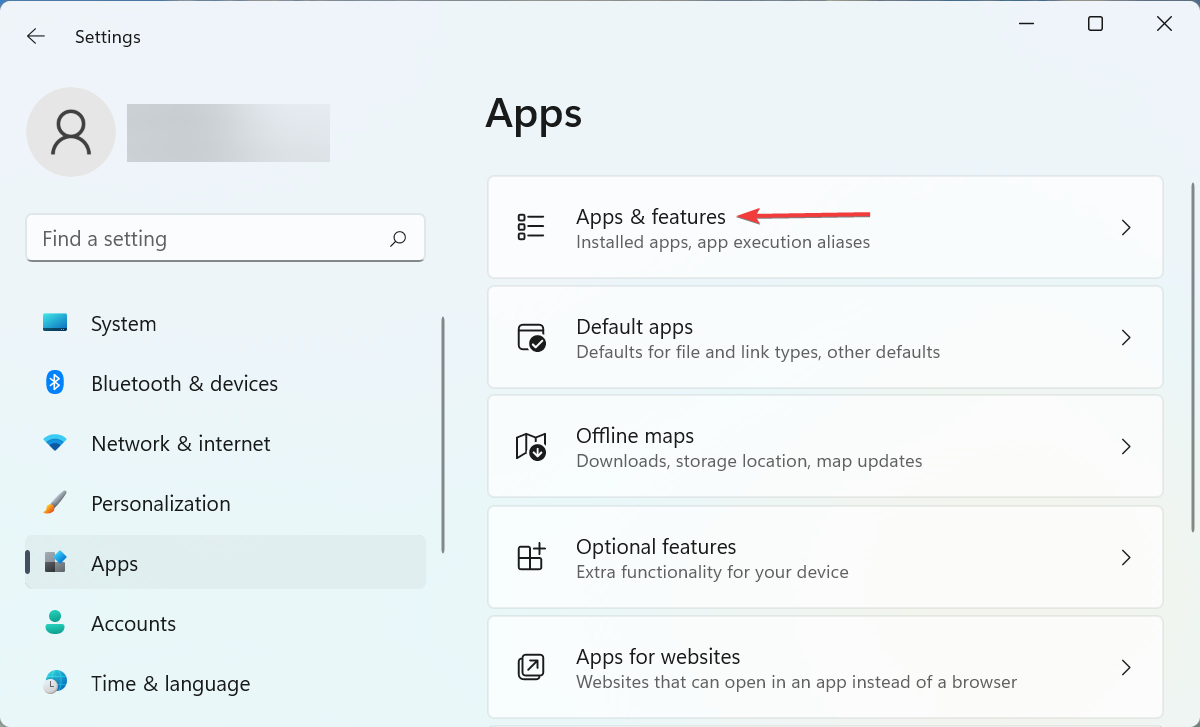Click the search magnifier icon
The height and width of the screenshot is (727, 1200).
(x=397, y=238)
